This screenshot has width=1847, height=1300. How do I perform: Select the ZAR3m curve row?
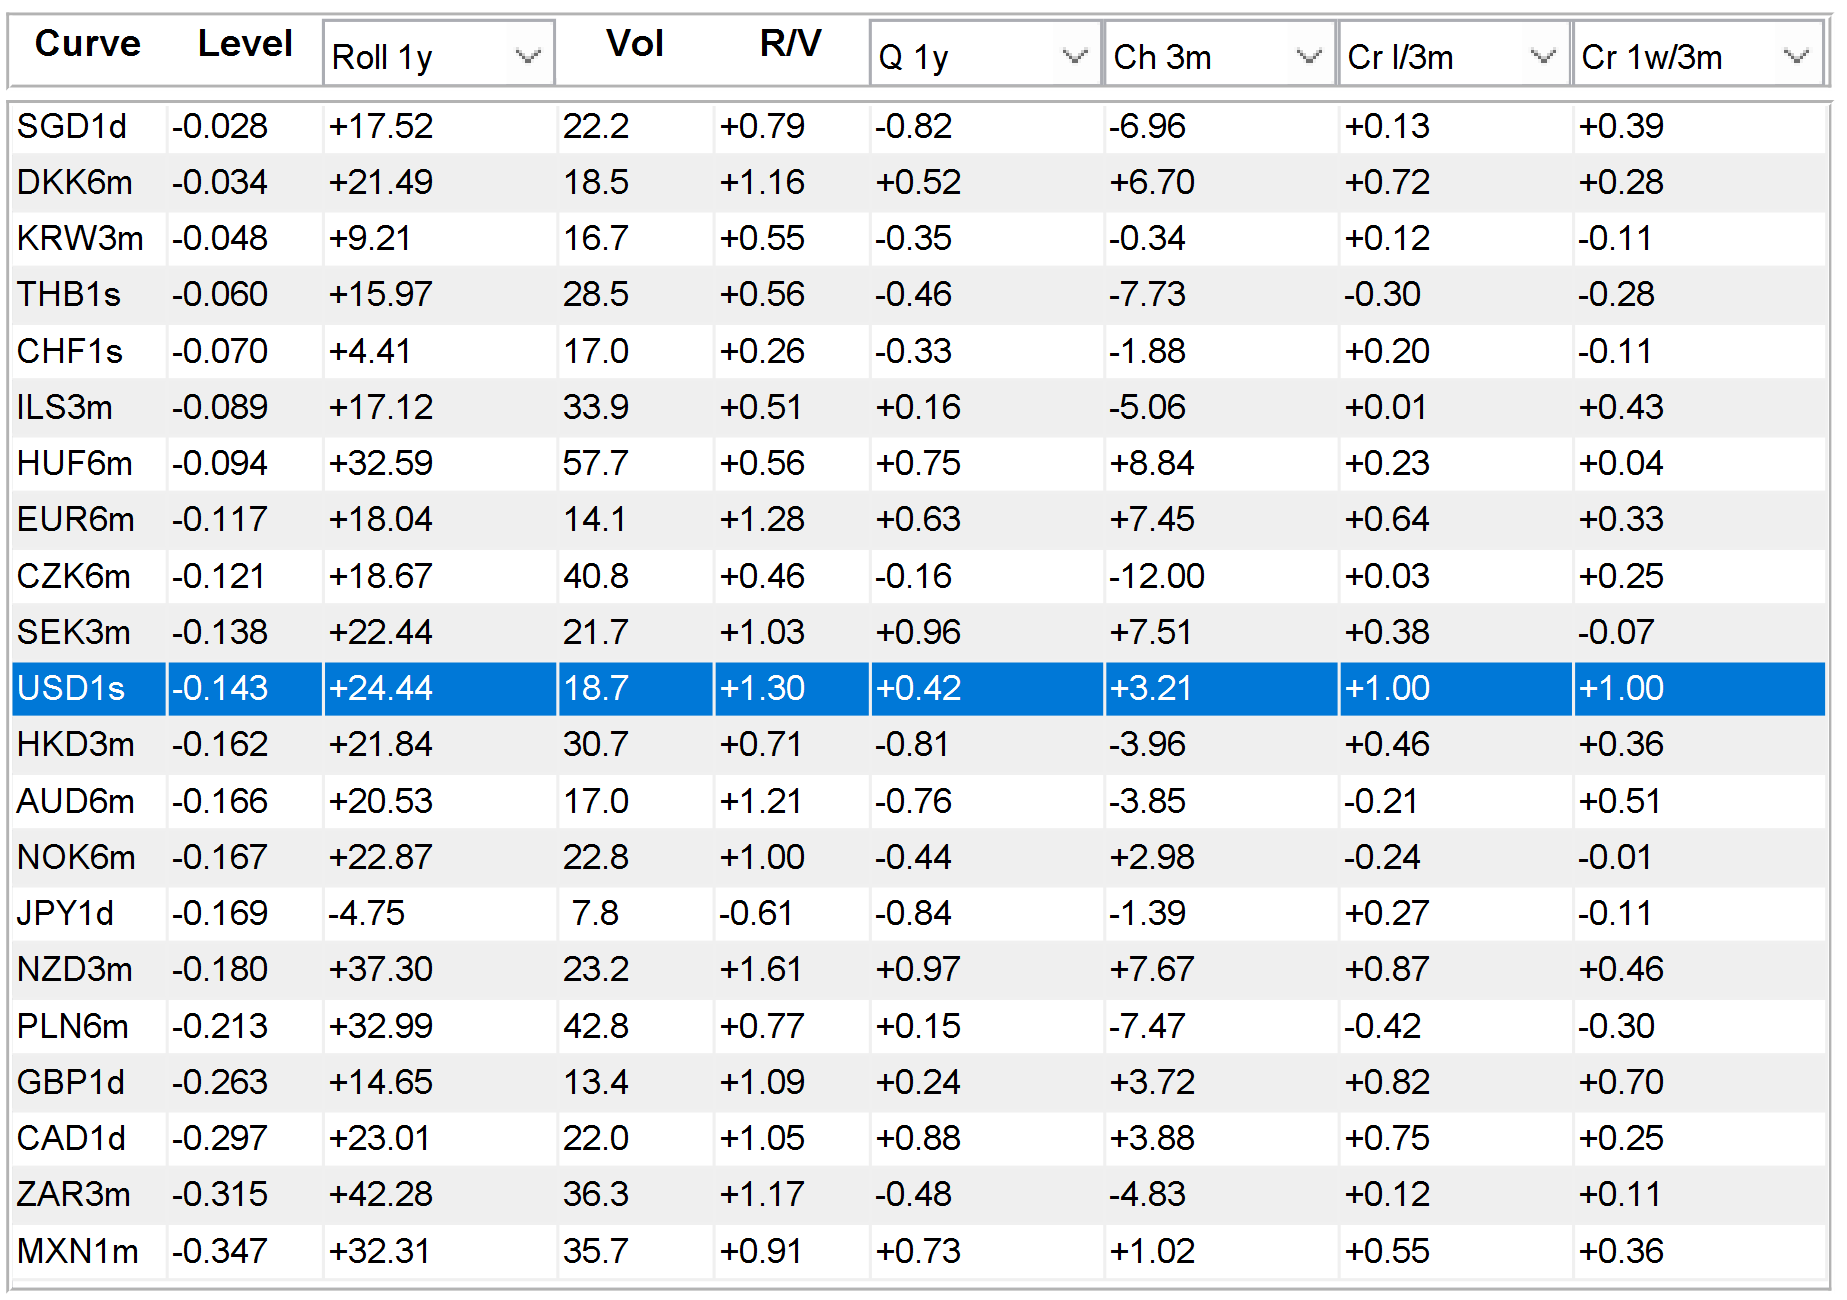(x=919, y=1194)
